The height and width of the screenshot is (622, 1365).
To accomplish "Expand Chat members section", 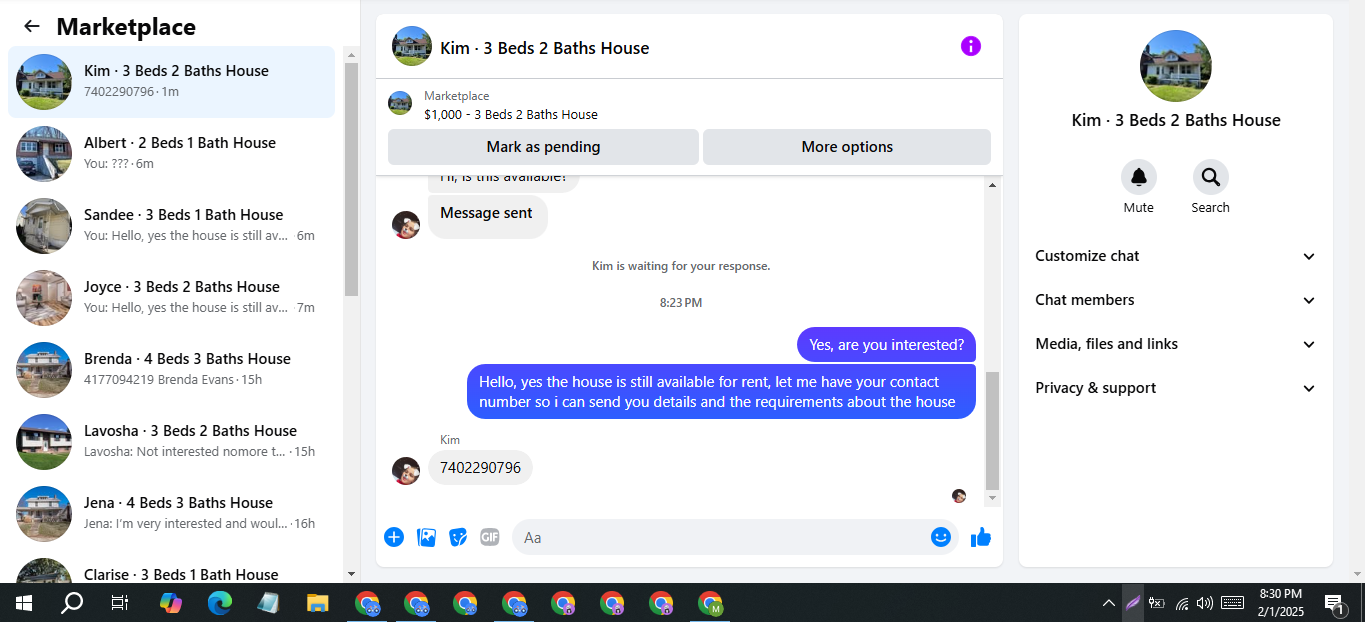I will [x=1175, y=300].
